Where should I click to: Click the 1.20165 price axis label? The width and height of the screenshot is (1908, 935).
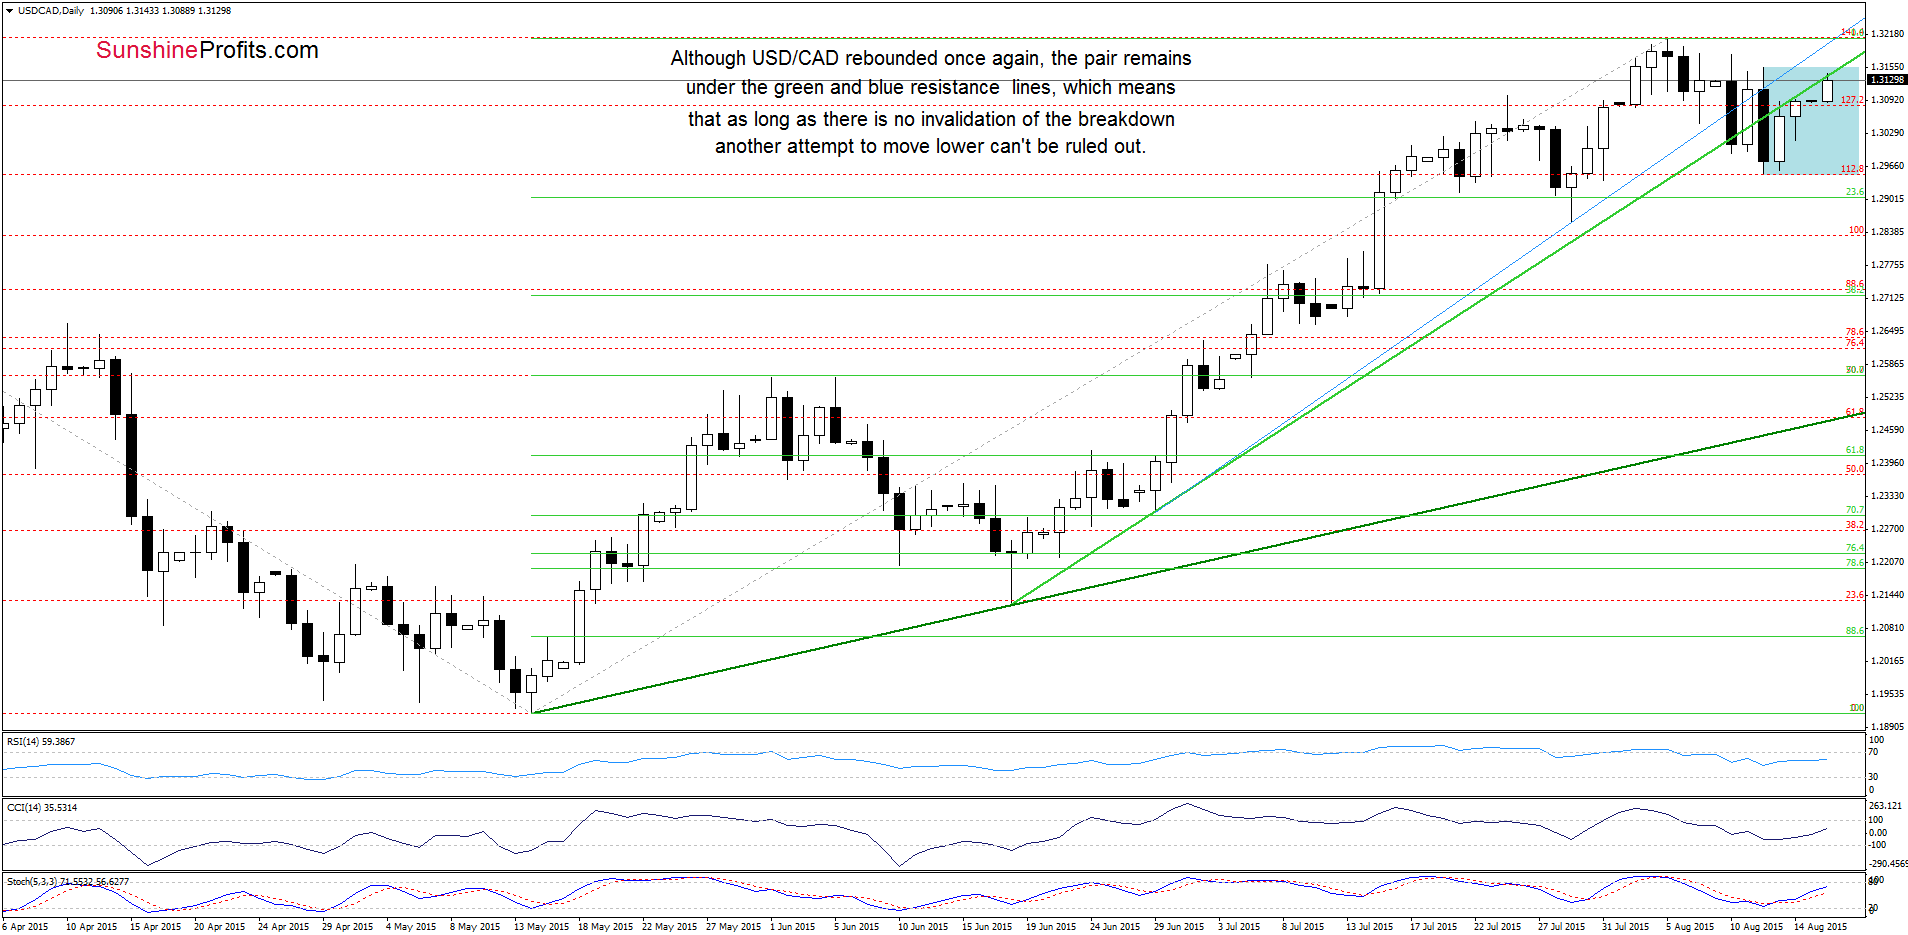coord(1888,661)
